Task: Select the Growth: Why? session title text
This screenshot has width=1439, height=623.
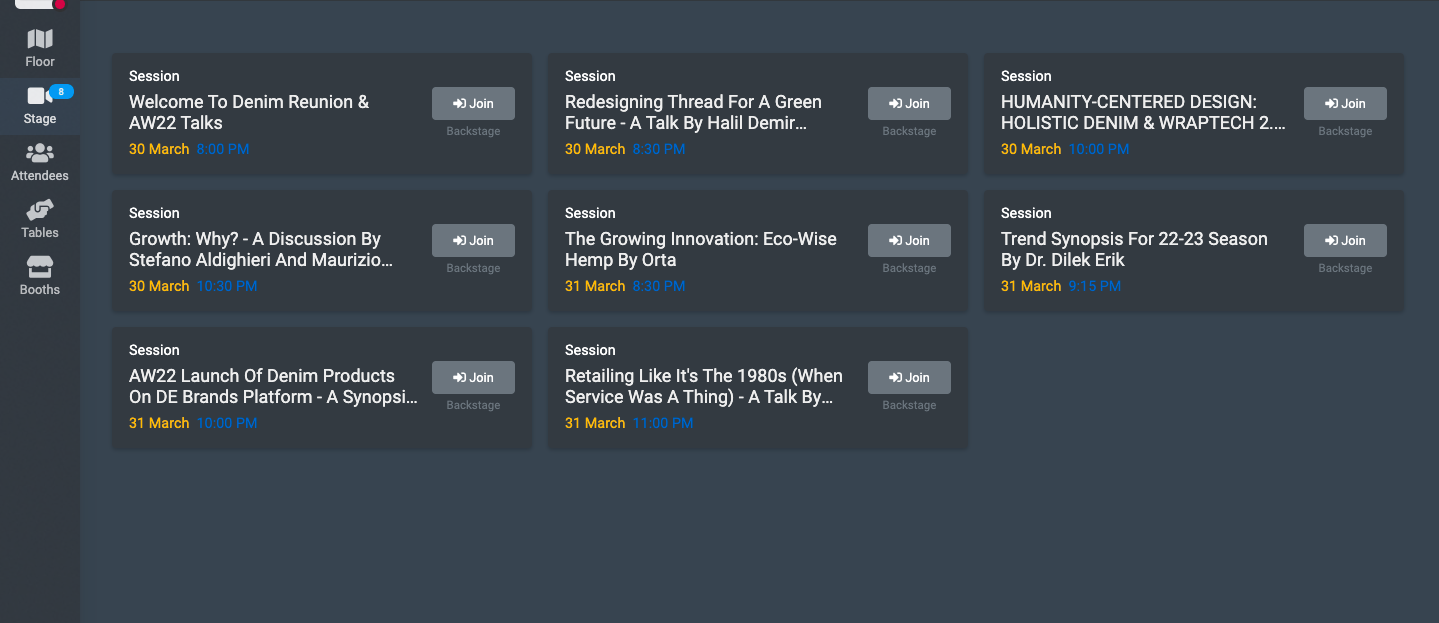Action: pos(261,249)
